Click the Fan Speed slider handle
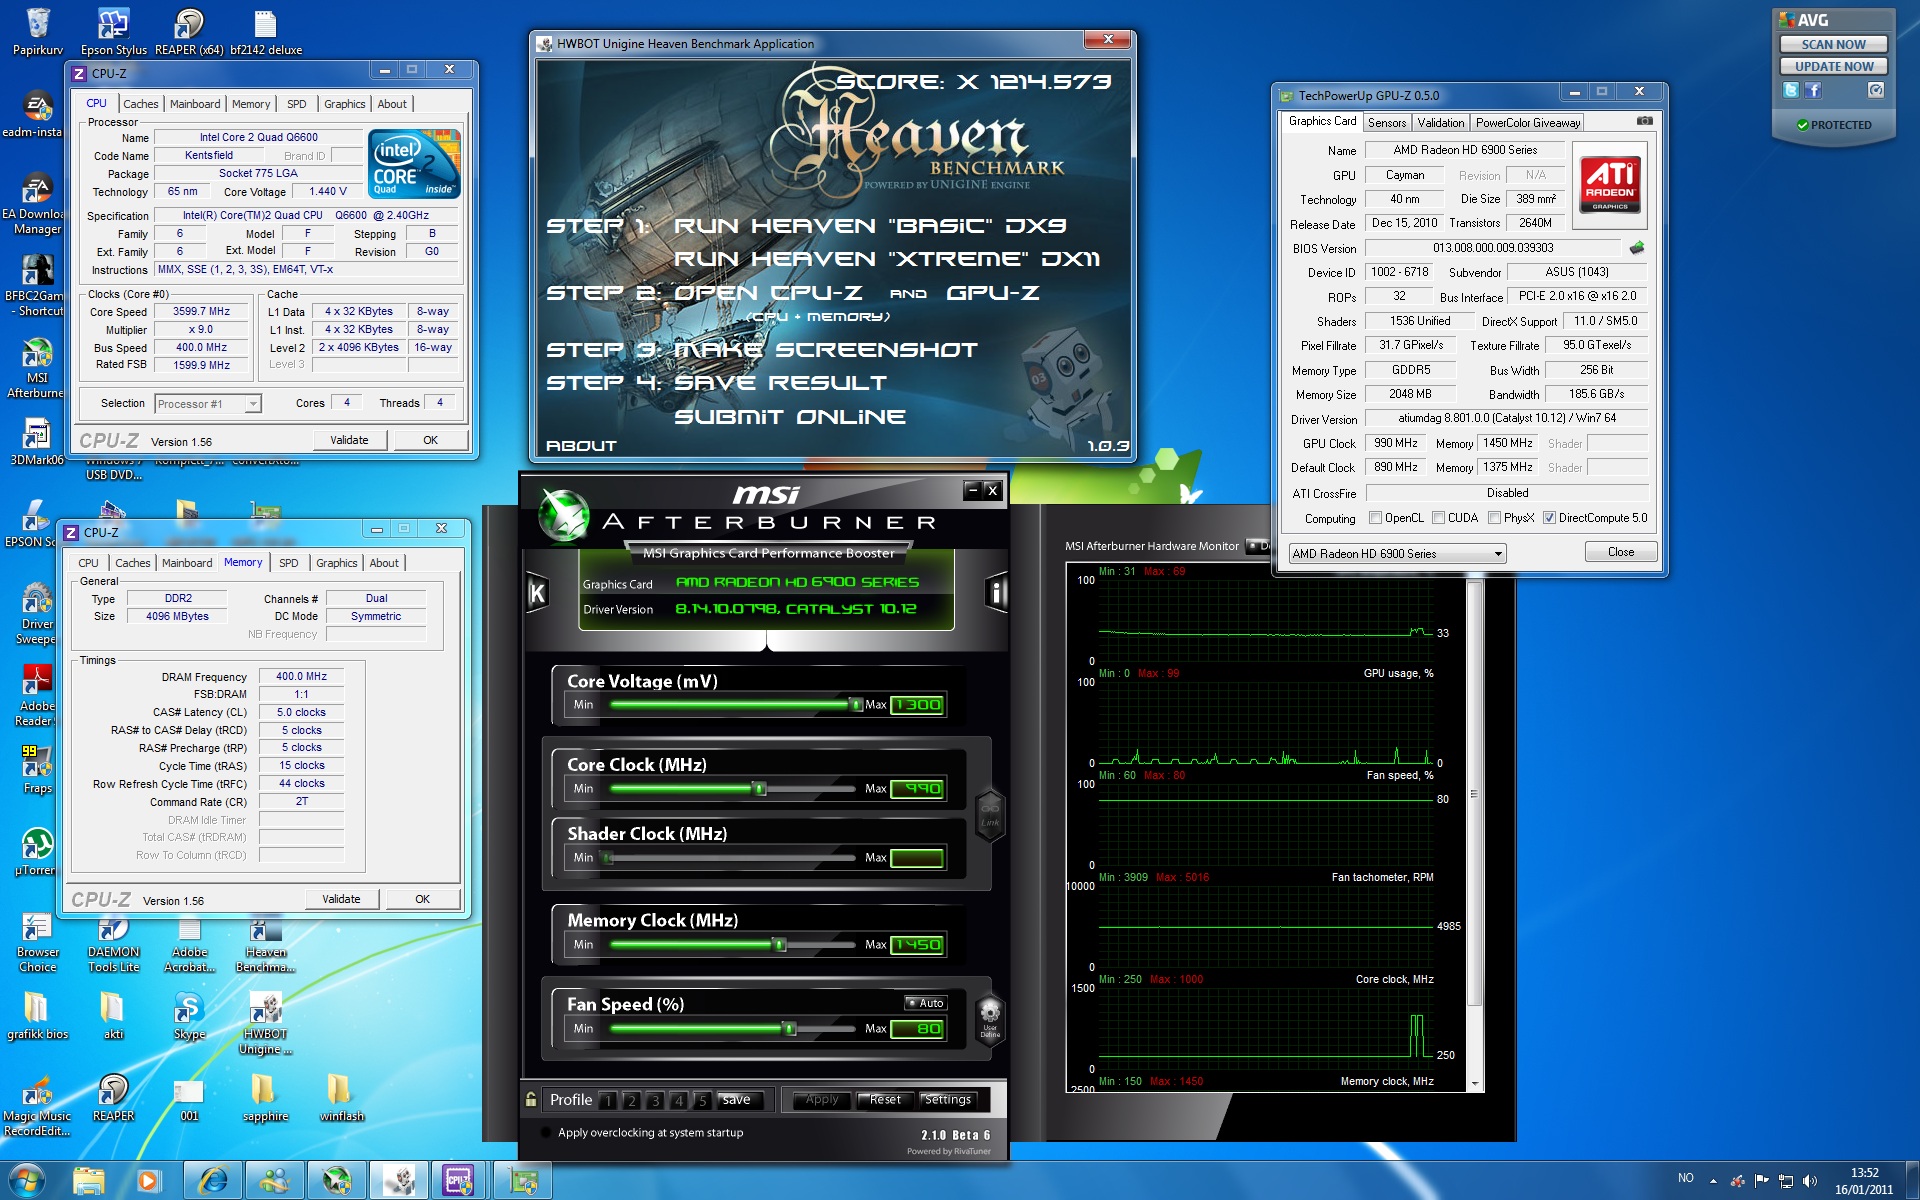Screen dimensions: 1920x1200 click(790, 1029)
